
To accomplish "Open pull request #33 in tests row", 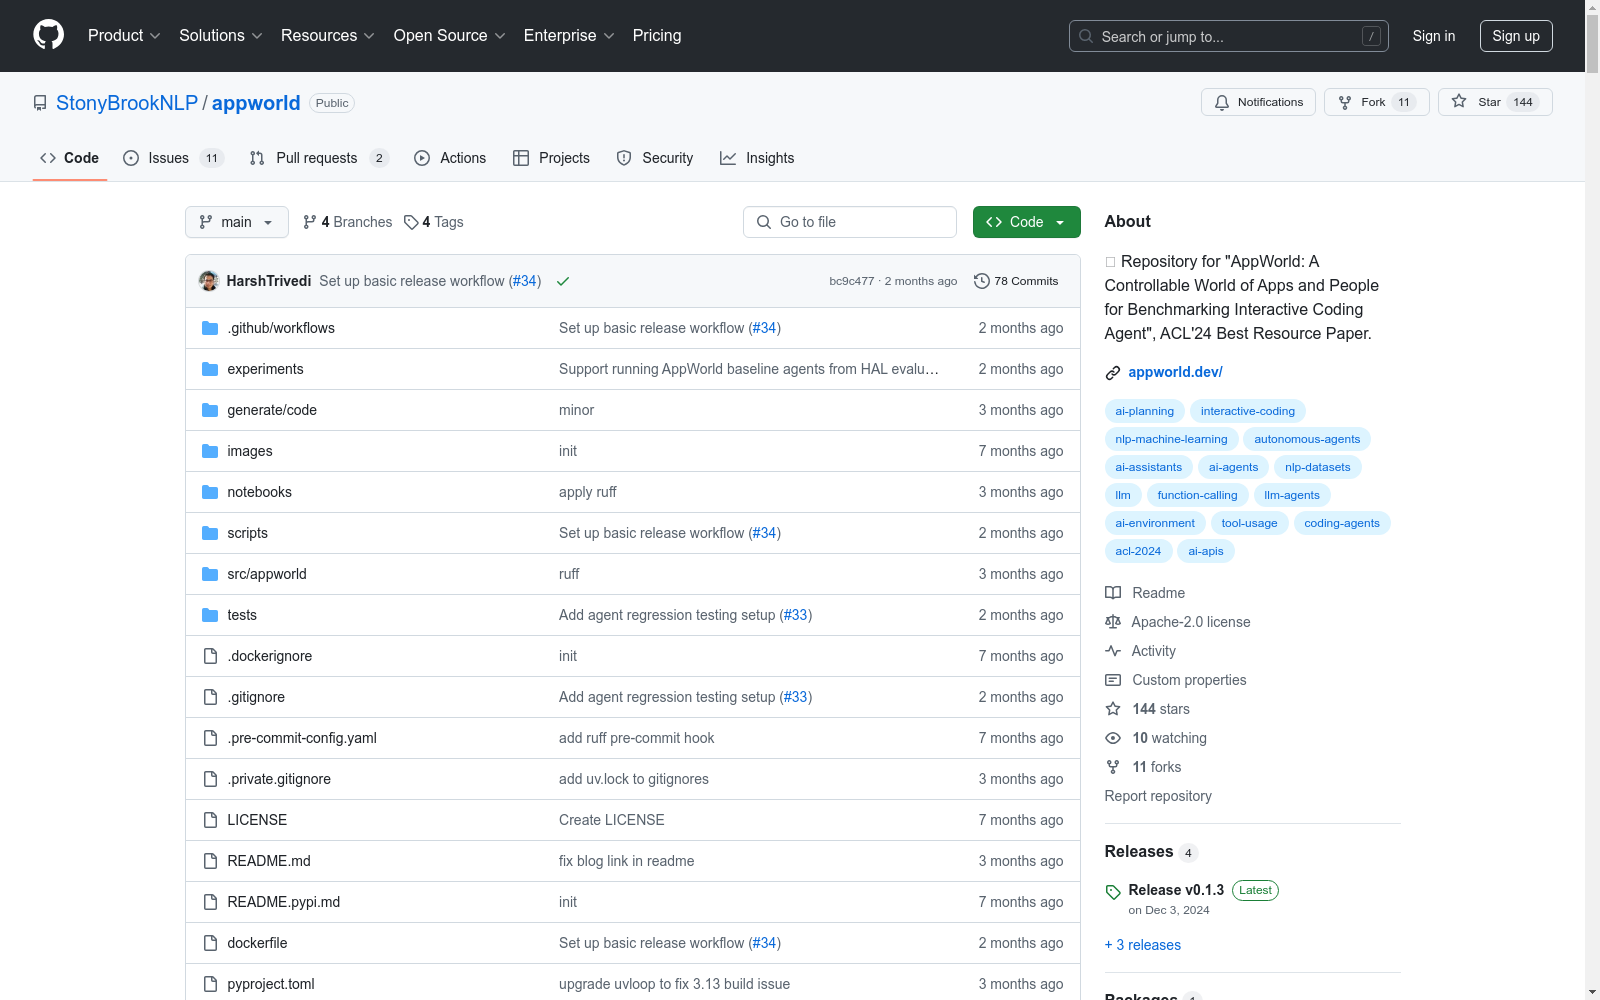I will click(x=796, y=615).
